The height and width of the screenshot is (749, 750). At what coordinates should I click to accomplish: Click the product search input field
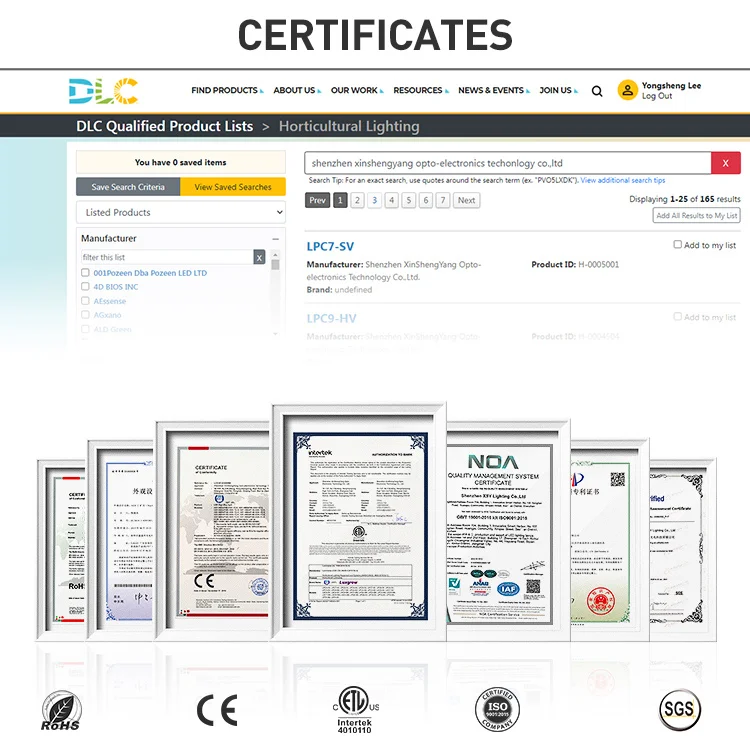tap(507, 163)
